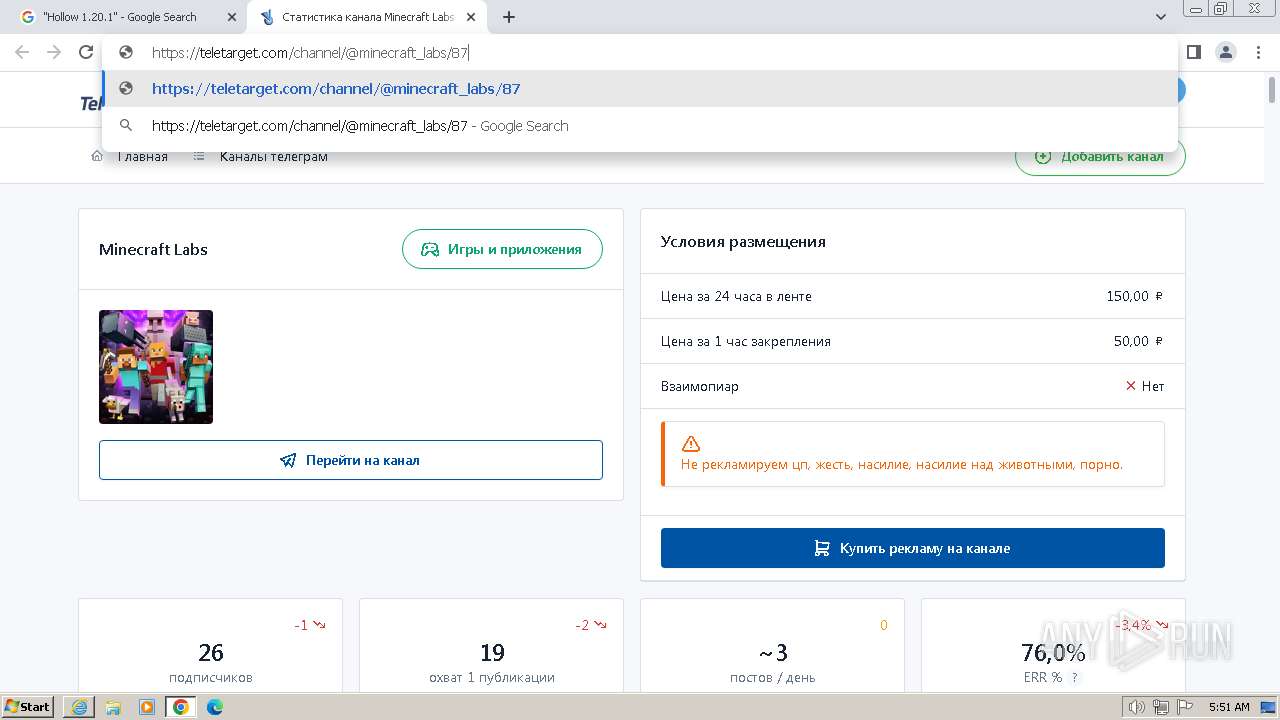Click the ~3 постов / день statistic
The width and height of the screenshot is (1280, 720).
click(x=773, y=664)
